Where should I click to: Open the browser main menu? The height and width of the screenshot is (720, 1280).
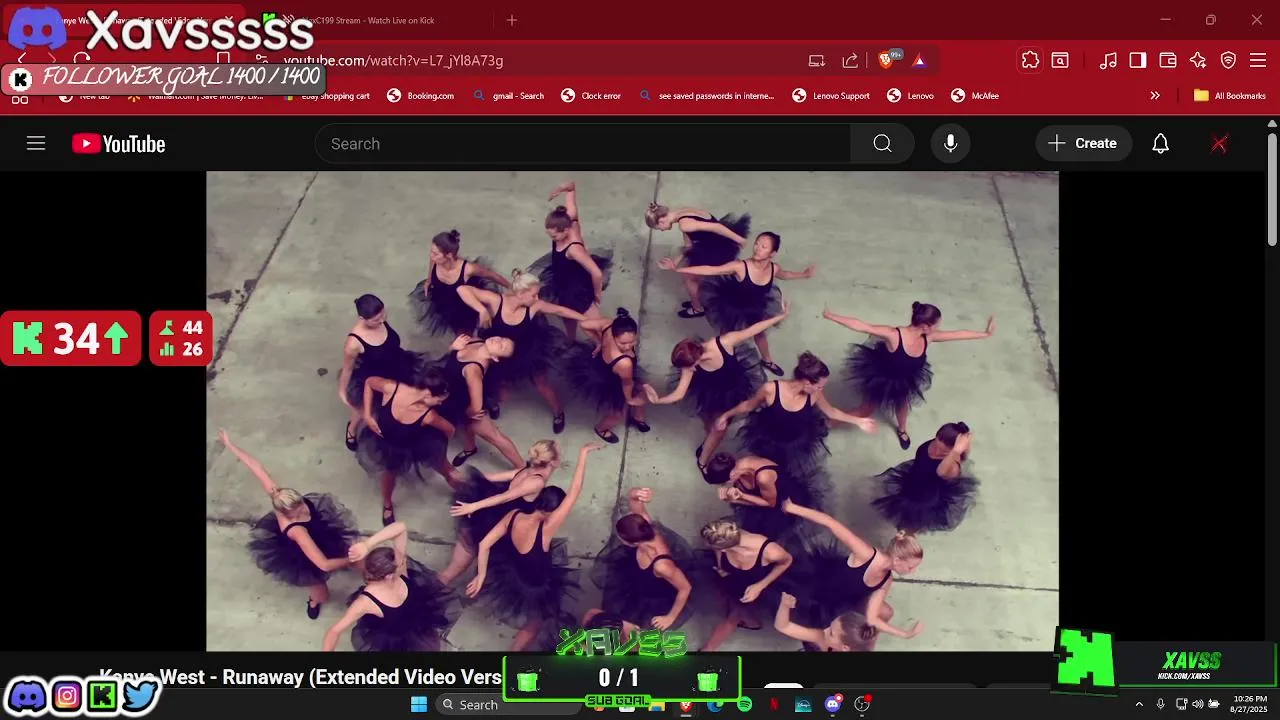coord(1258,60)
